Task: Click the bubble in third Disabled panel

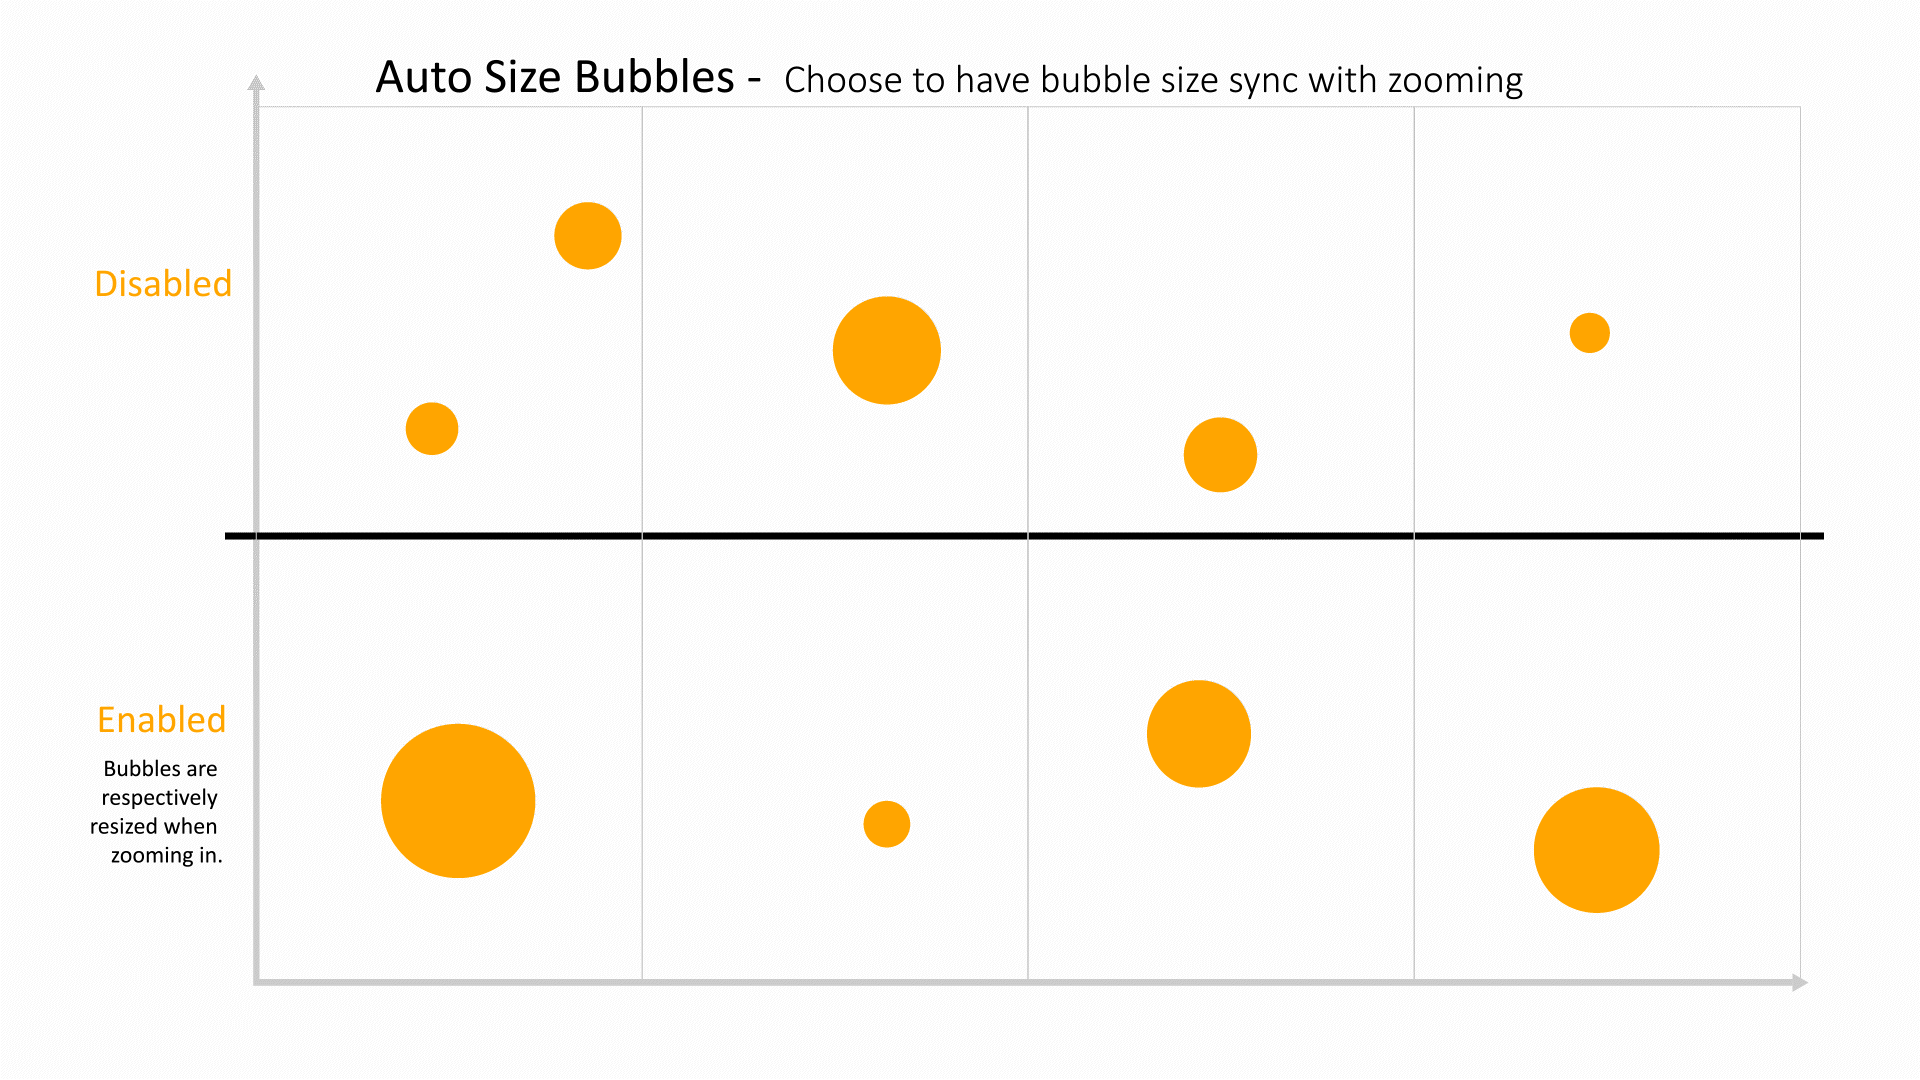Action: 1220,455
